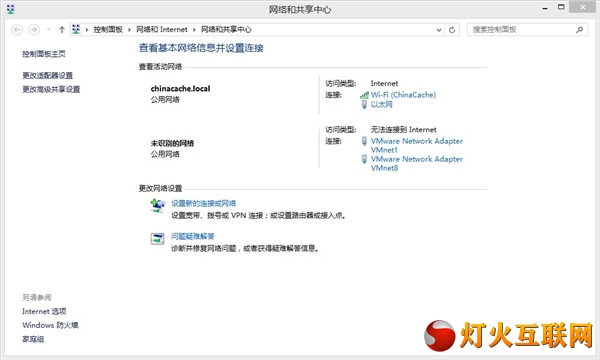The image size is (600, 360).
Task: Navigate up one level with up arrow
Action: [62, 29]
